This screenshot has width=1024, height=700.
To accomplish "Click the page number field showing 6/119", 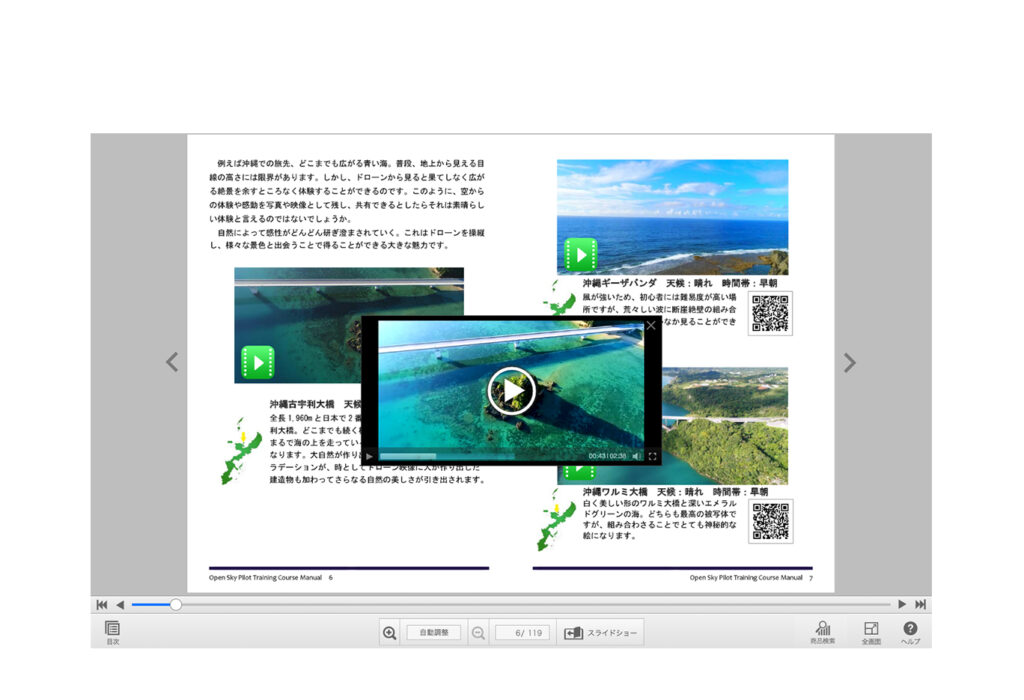I will [523, 632].
